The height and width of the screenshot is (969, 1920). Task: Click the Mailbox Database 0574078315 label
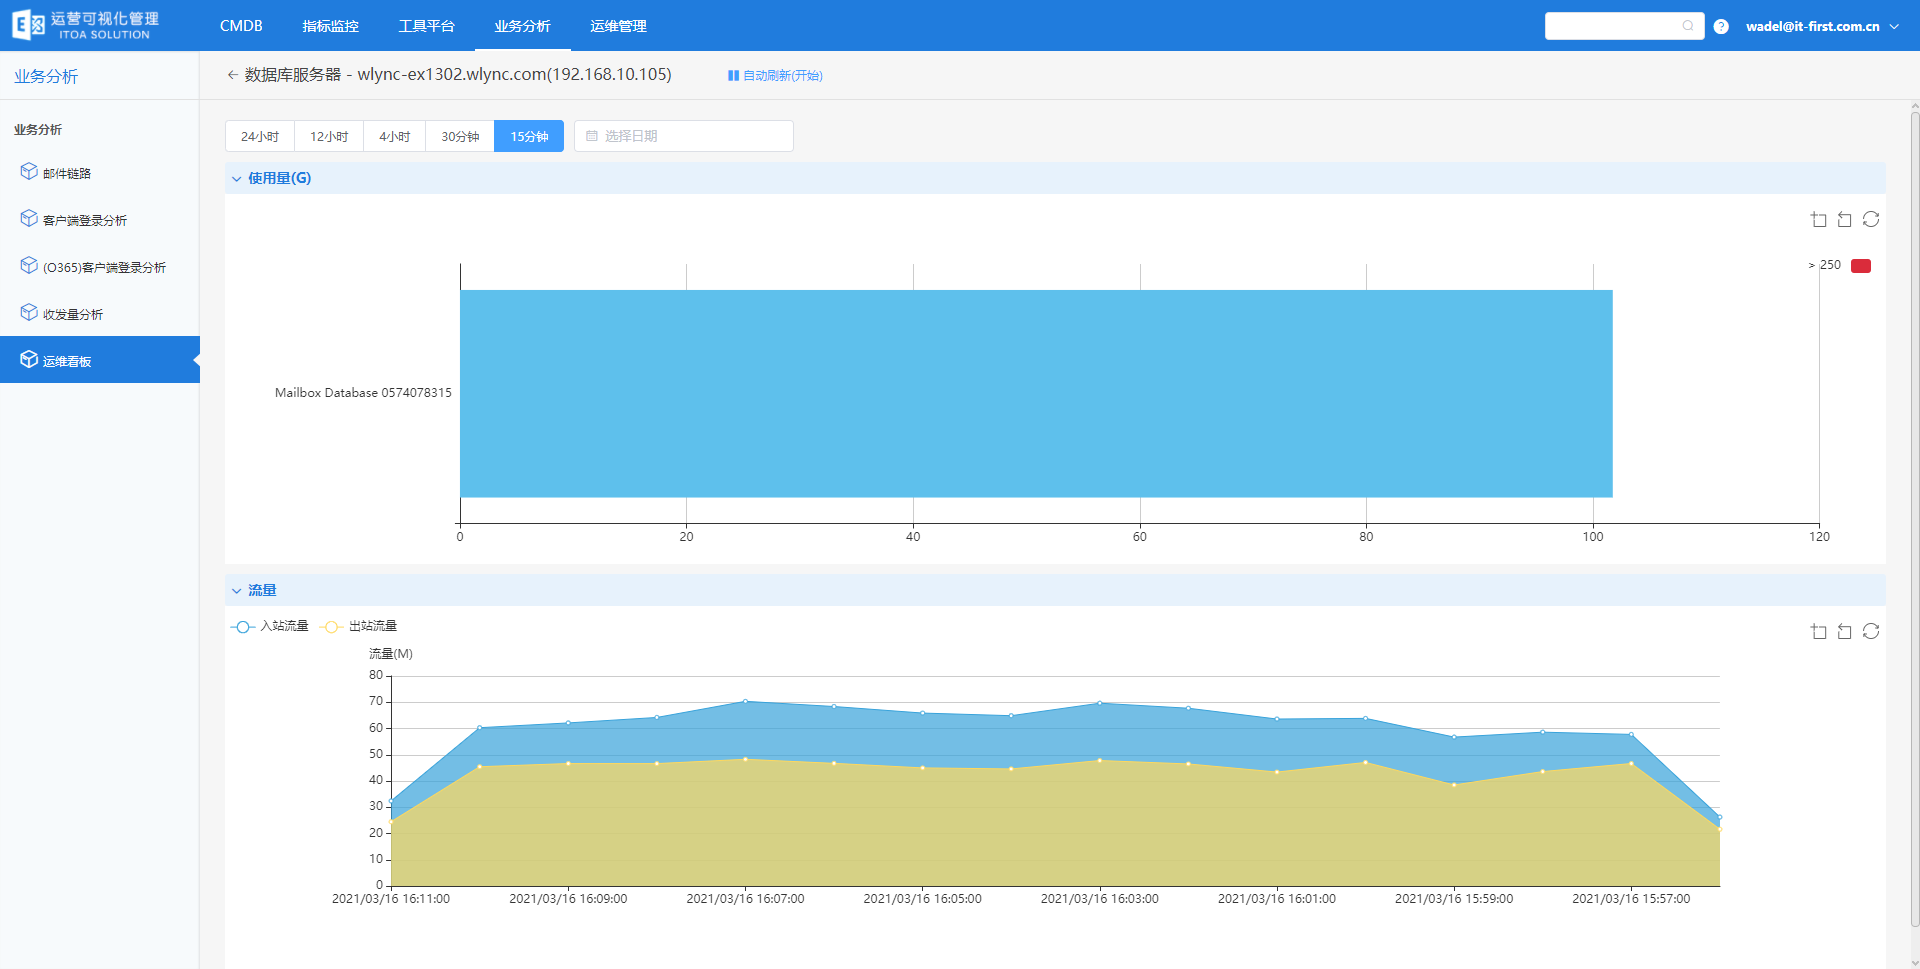point(363,393)
